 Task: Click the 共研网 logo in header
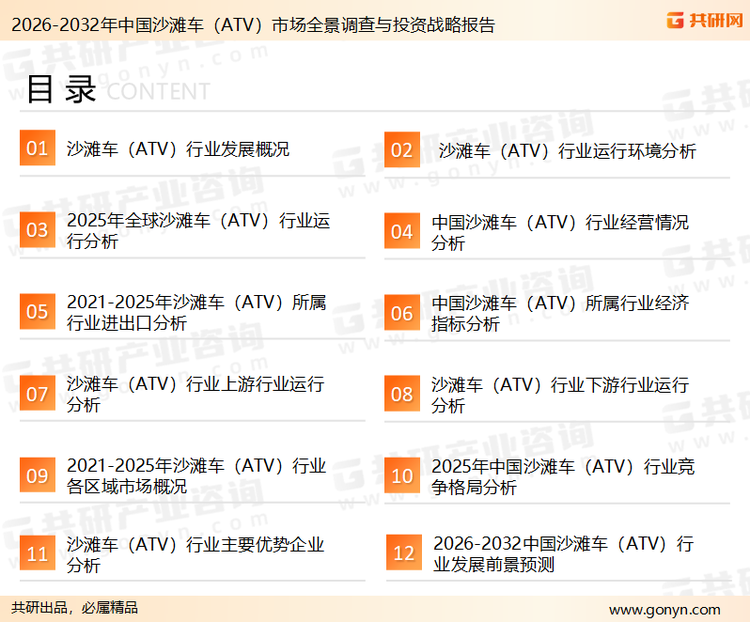click(x=705, y=20)
